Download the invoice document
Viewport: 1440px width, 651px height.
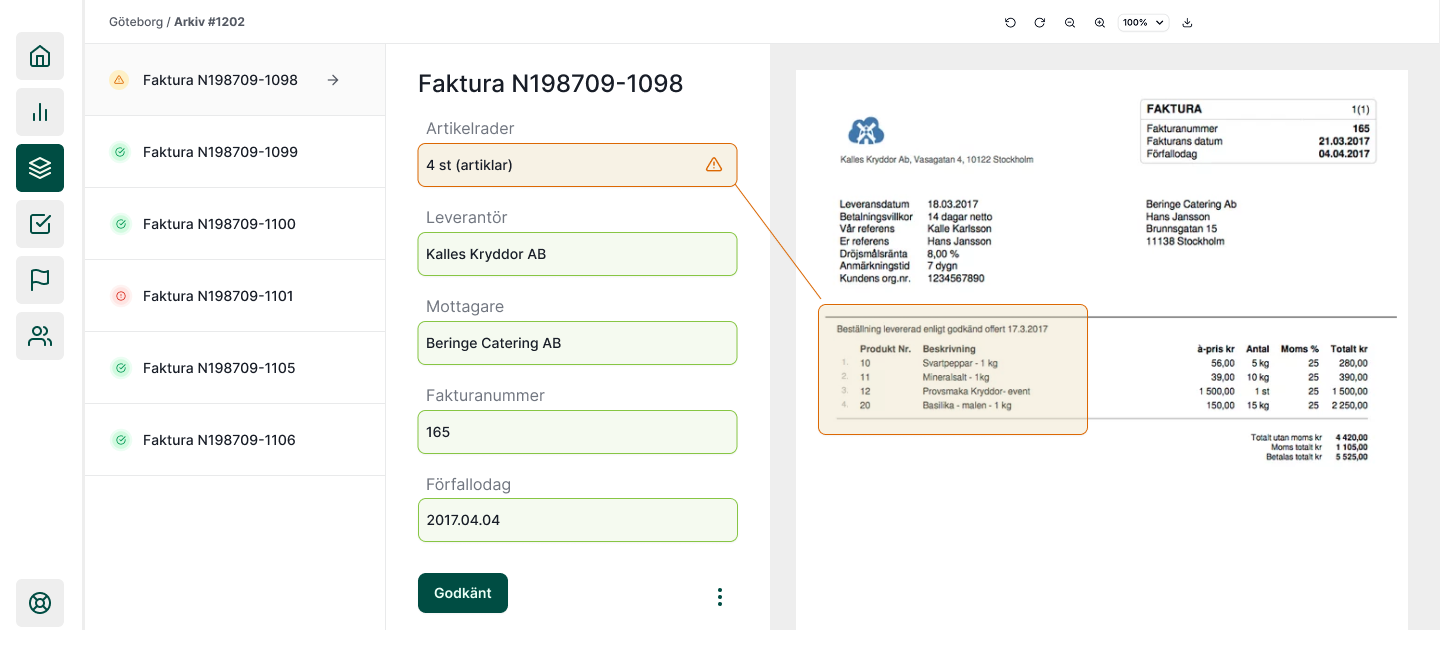1187,22
